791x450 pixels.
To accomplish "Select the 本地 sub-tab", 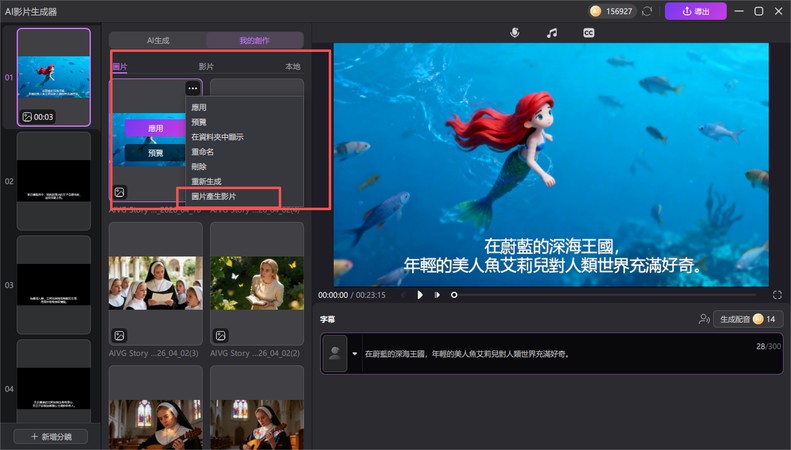I will [x=293, y=67].
